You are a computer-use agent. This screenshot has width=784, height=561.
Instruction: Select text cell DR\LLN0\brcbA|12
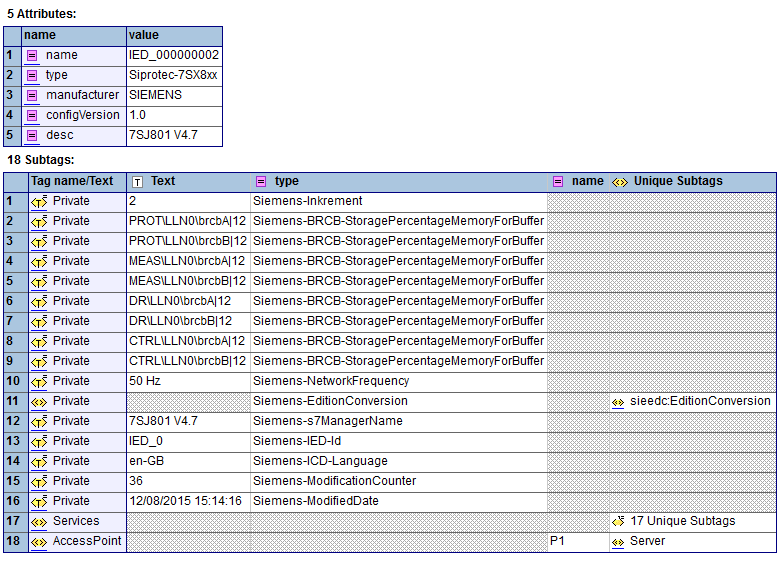point(188,302)
